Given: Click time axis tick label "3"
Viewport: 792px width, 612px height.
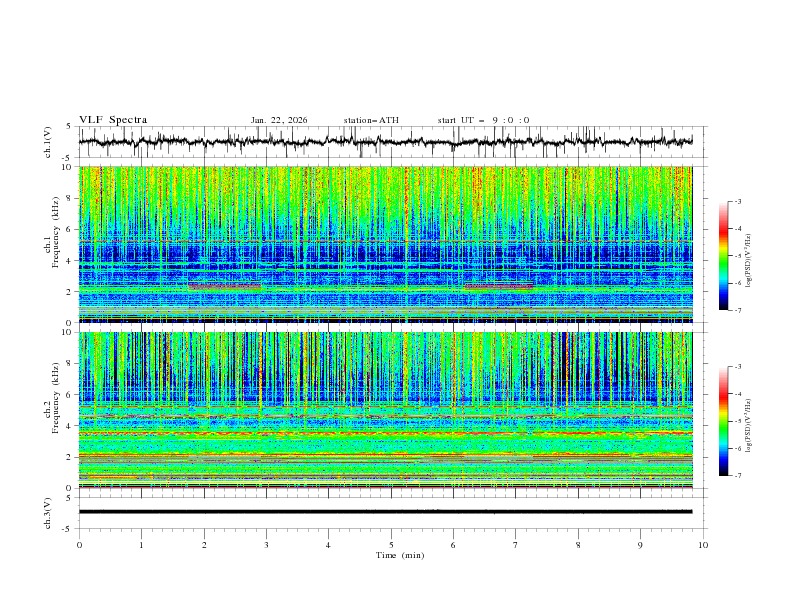Looking at the screenshot, I should [x=266, y=545].
